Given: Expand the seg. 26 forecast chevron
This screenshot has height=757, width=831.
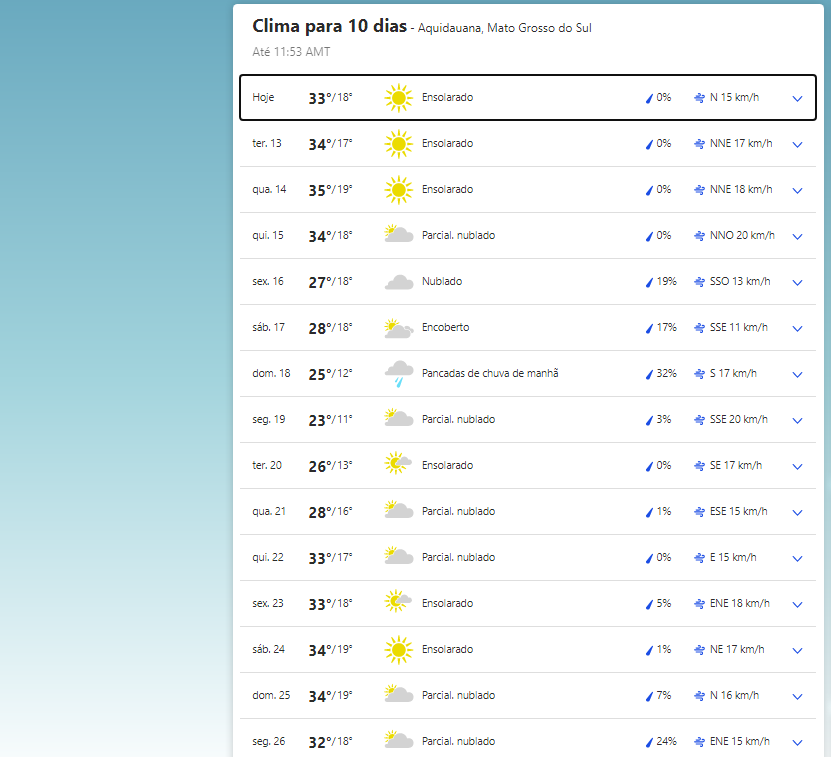Looking at the screenshot, I should [797, 742].
